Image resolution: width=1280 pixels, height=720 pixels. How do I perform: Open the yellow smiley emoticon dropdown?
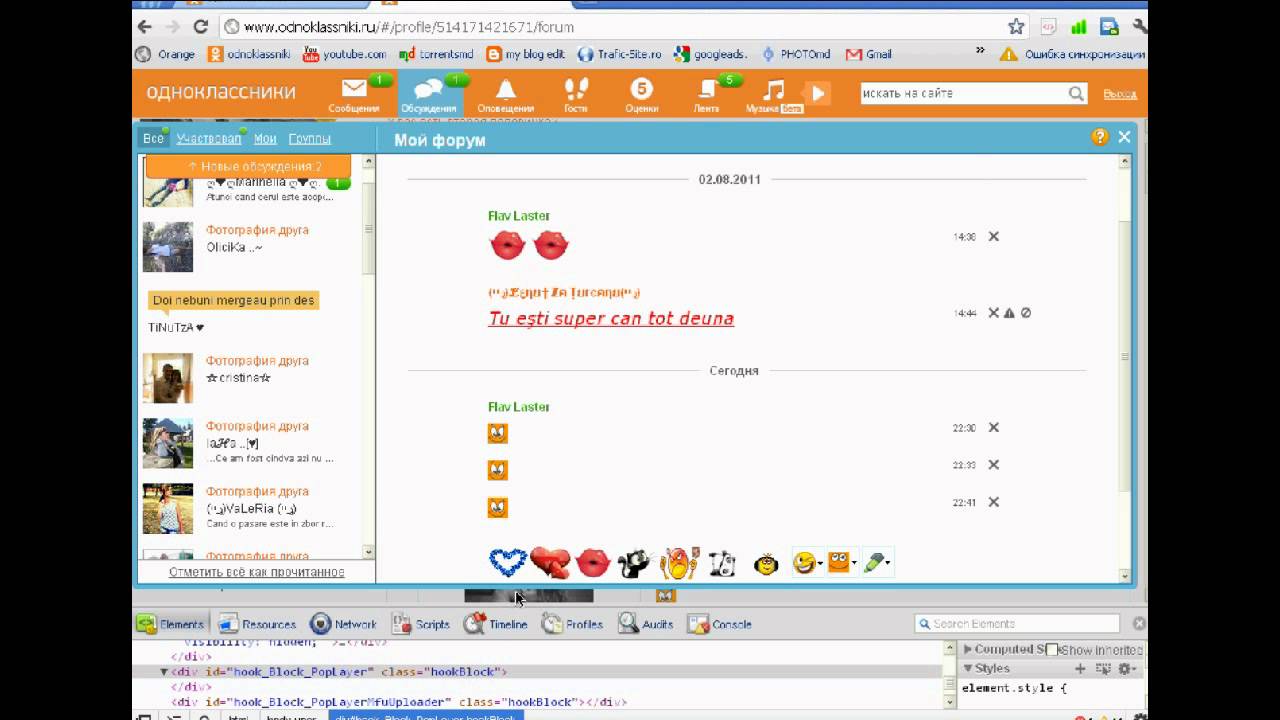pyautogui.click(x=806, y=563)
